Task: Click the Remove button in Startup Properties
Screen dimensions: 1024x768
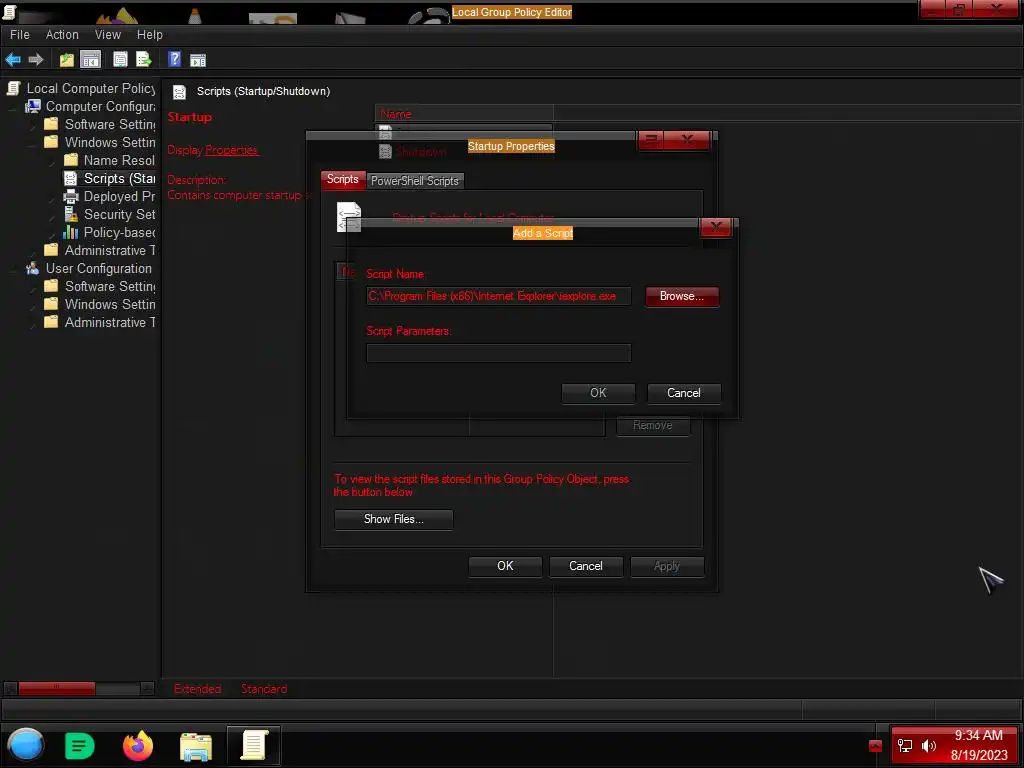Action: [x=653, y=426]
